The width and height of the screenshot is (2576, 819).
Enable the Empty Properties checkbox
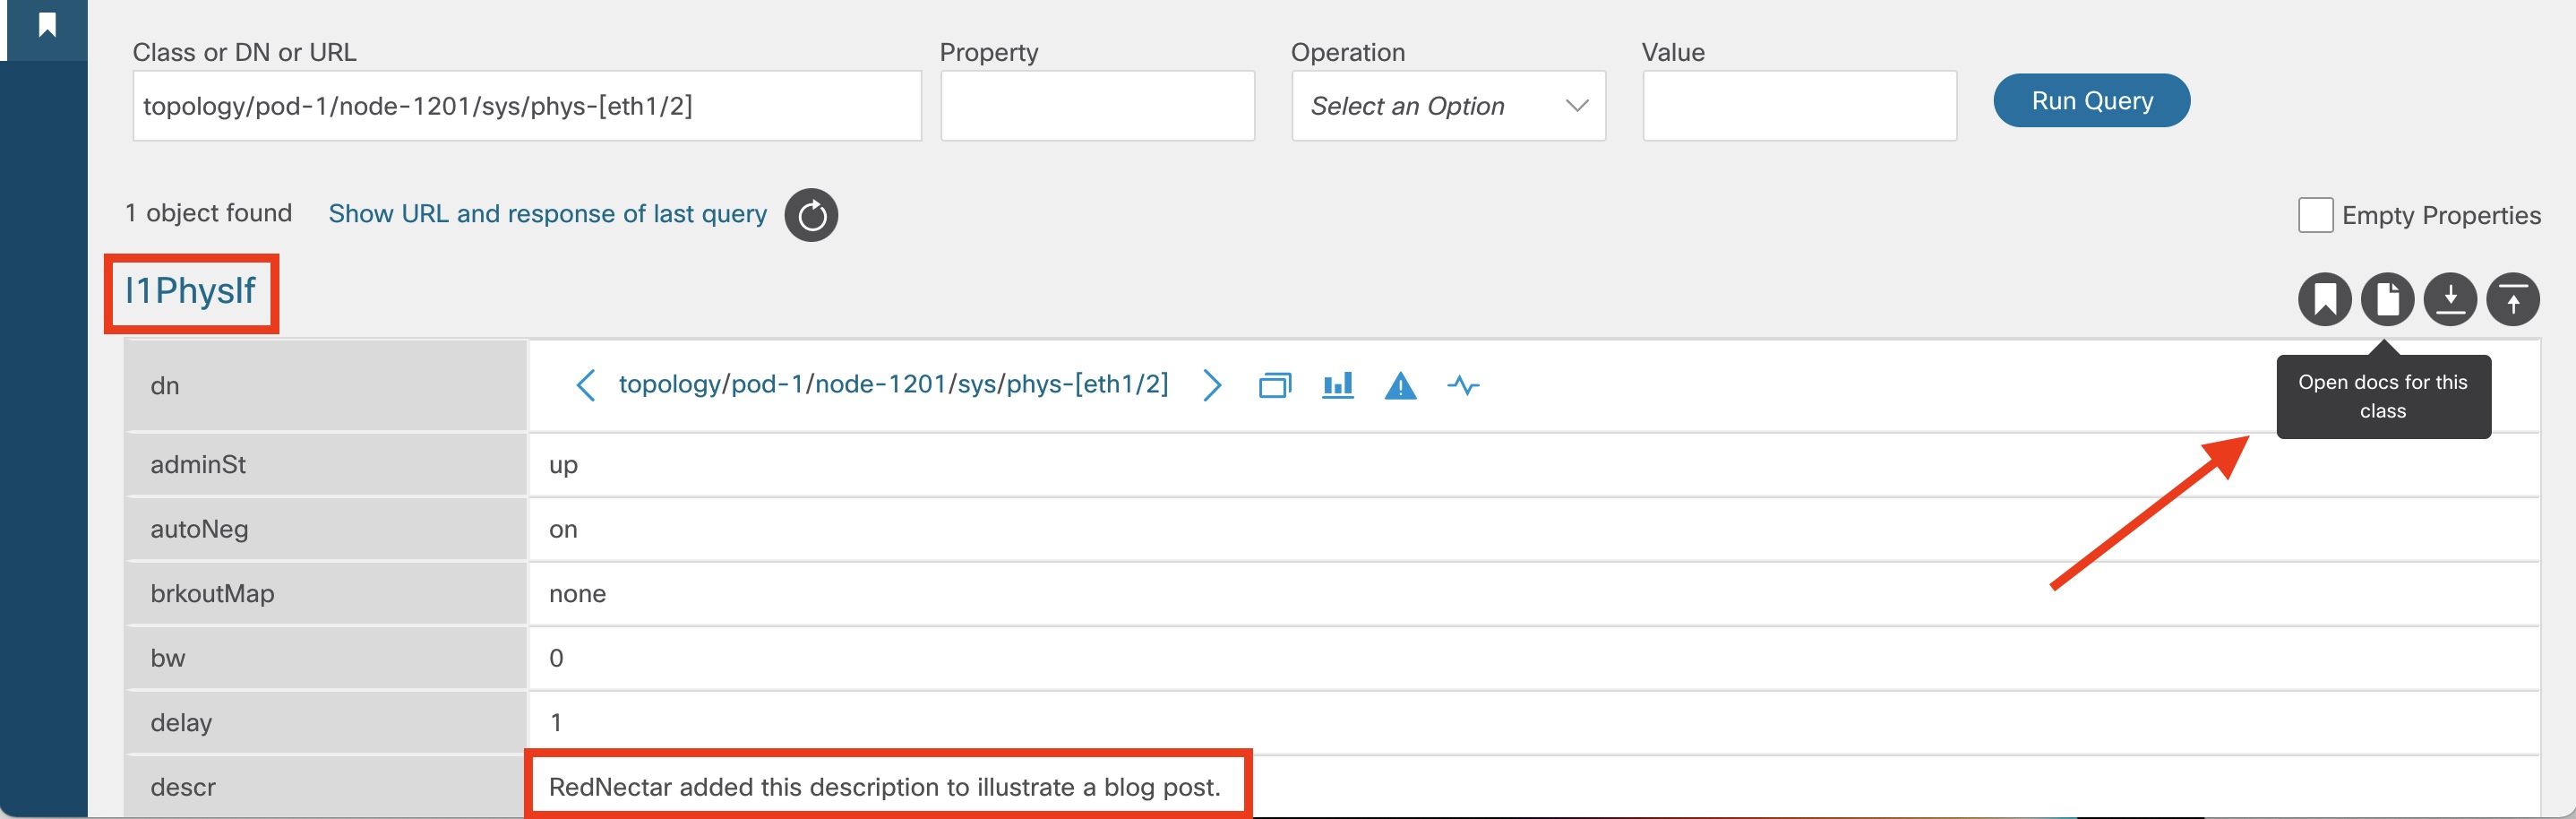point(2315,215)
